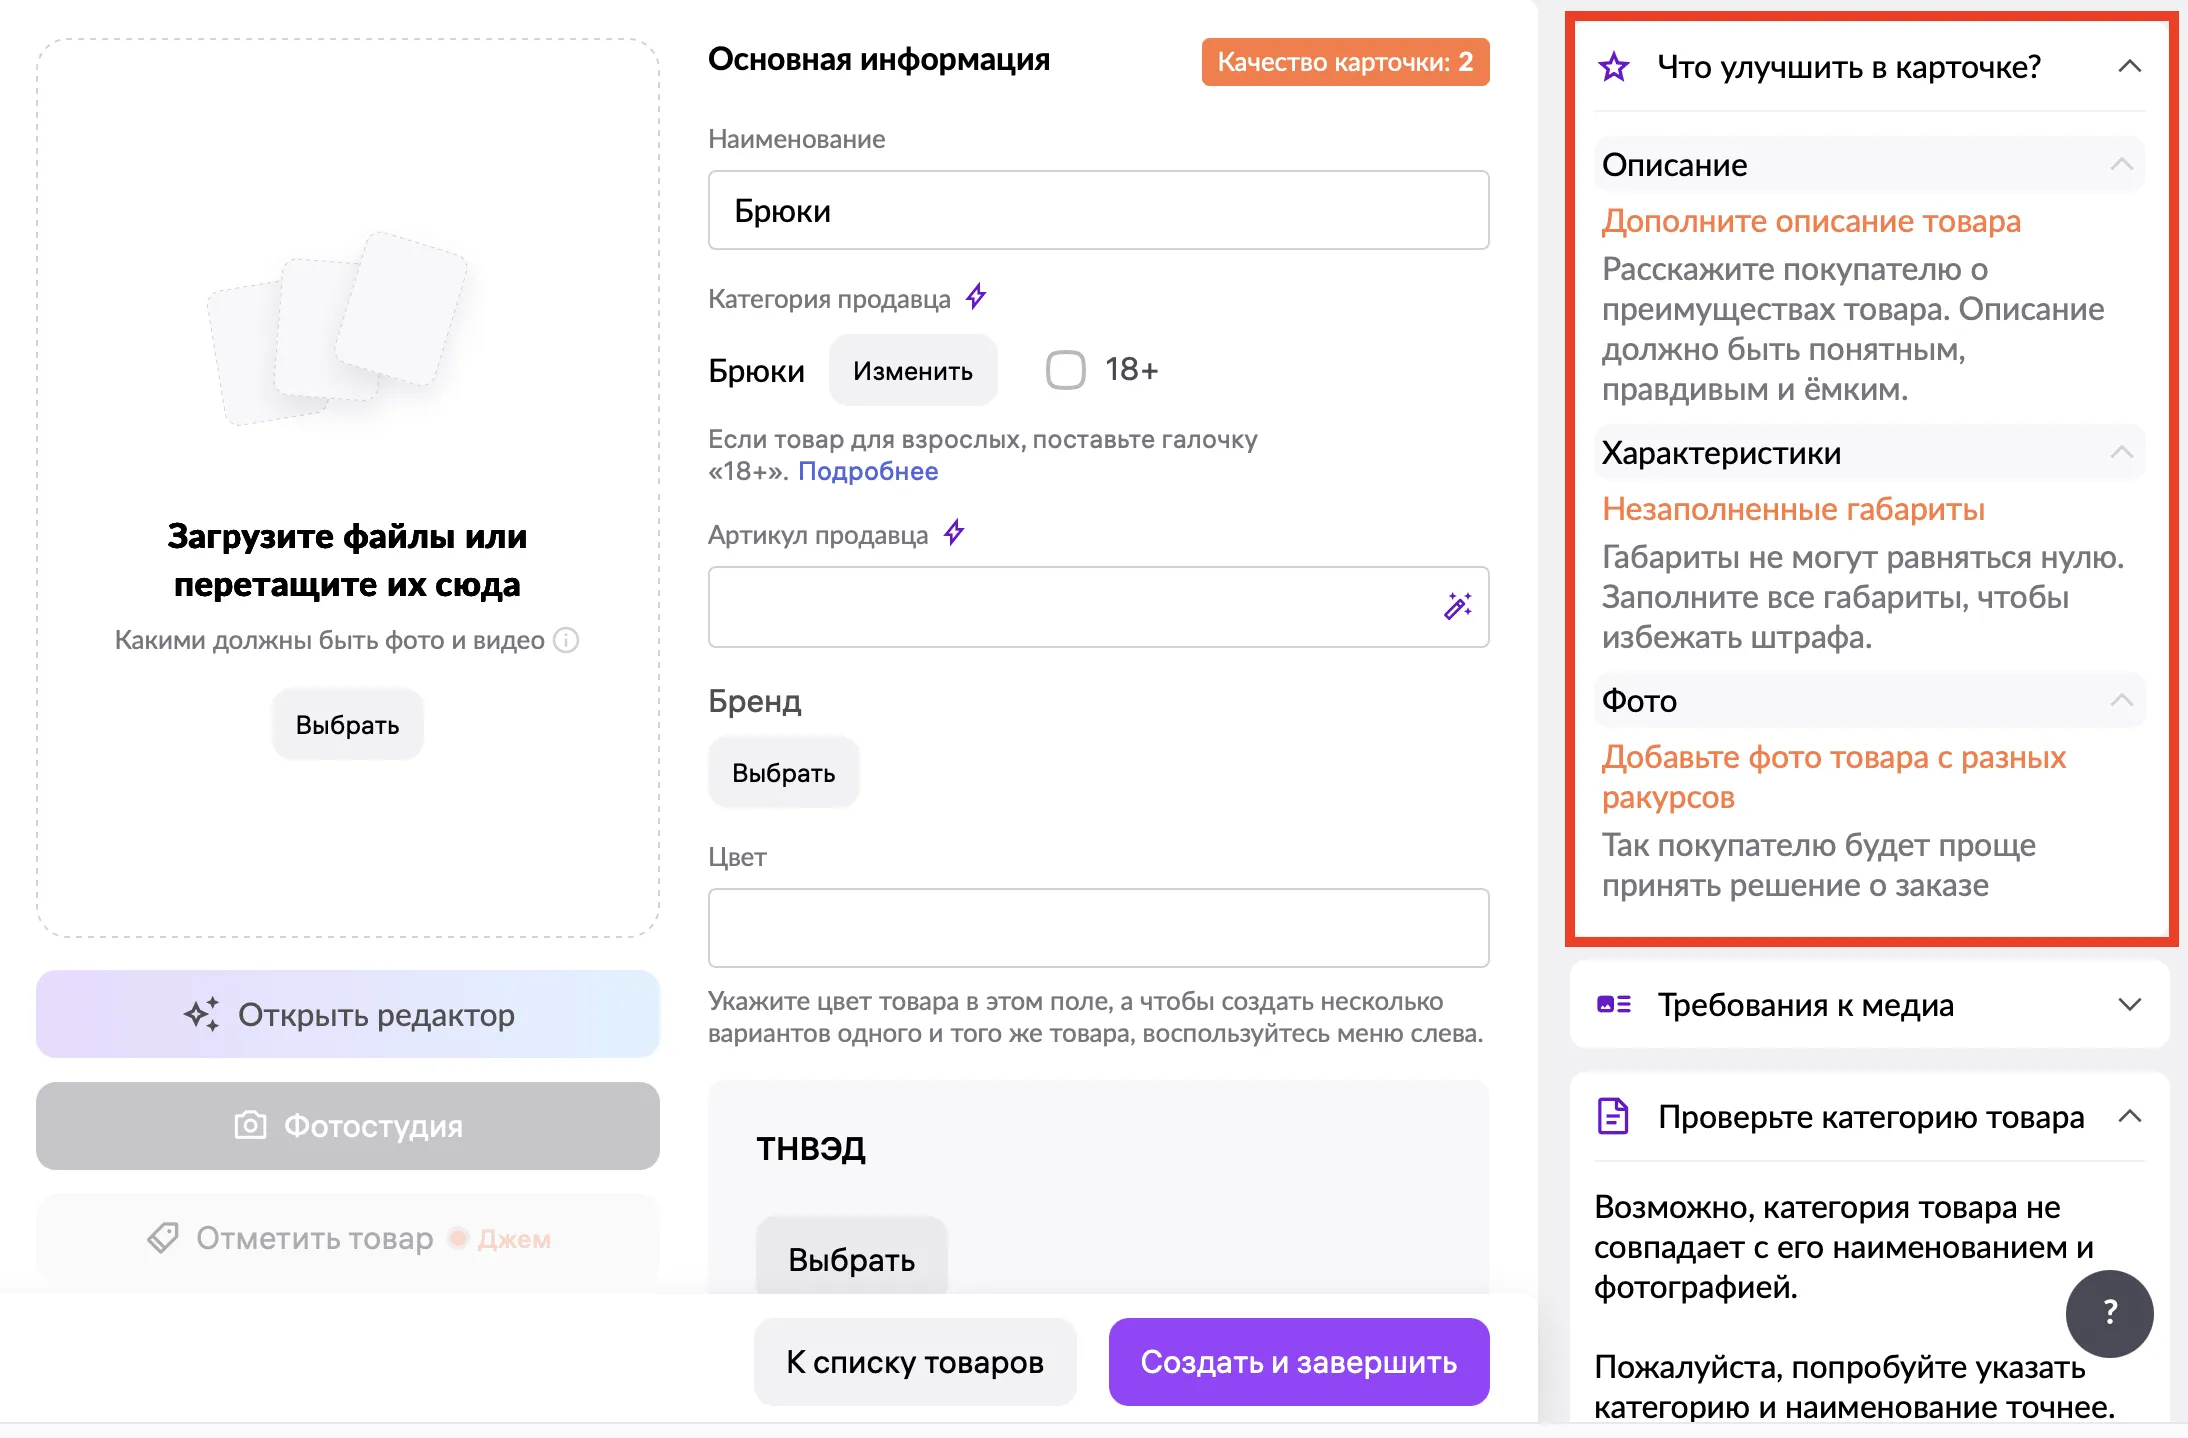Click the sparkle icon on Открыть редактор button
2188x1438 pixels.
tap(202, 1013)
